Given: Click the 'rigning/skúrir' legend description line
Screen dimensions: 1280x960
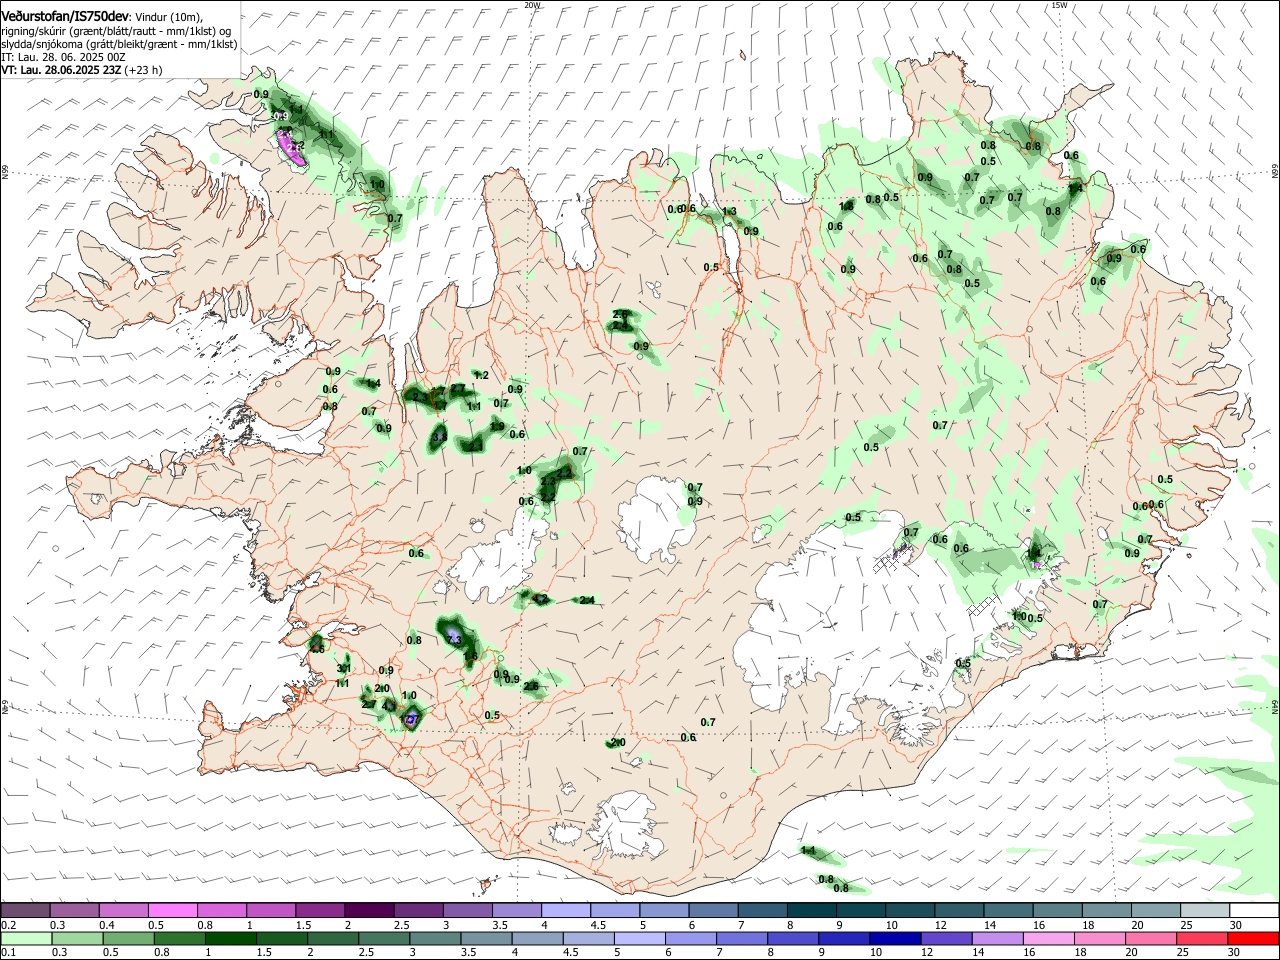Looking at the screenshot, I should tap(117, 31).
